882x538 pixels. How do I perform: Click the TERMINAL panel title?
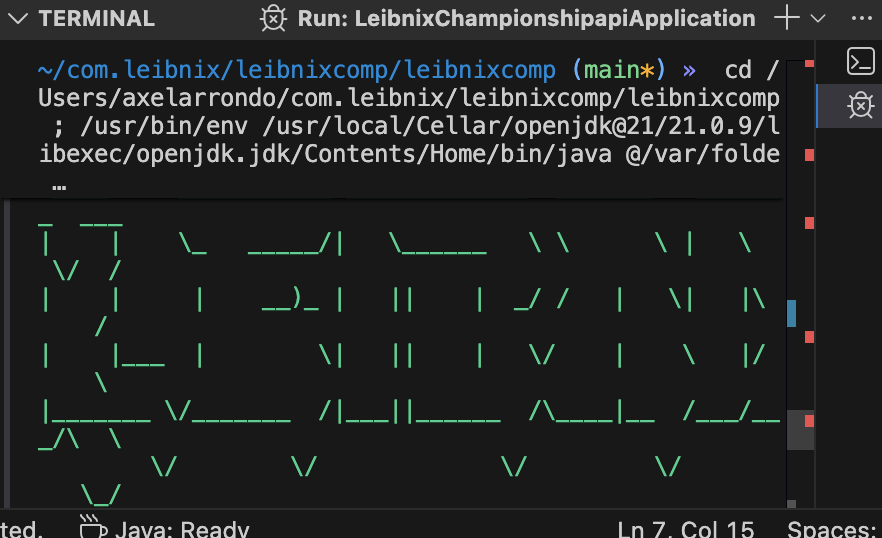pos(97,18)
